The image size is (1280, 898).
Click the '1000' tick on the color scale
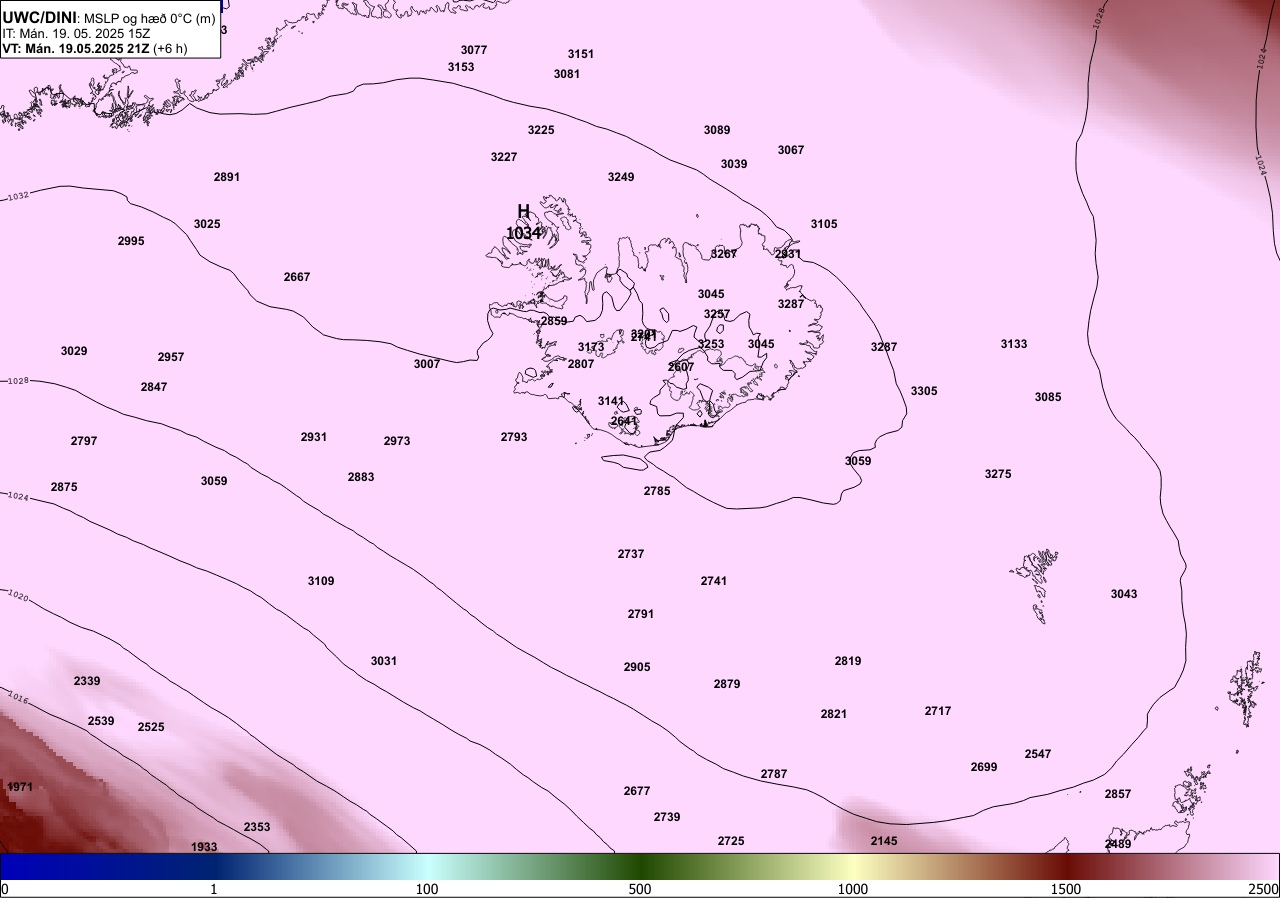pyautogui.click(x=853, y=889)
